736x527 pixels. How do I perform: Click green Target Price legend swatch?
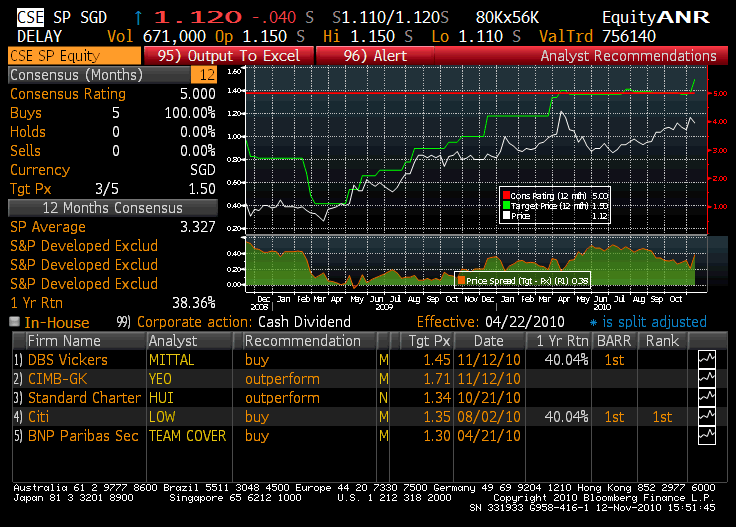tap(506, 205)
